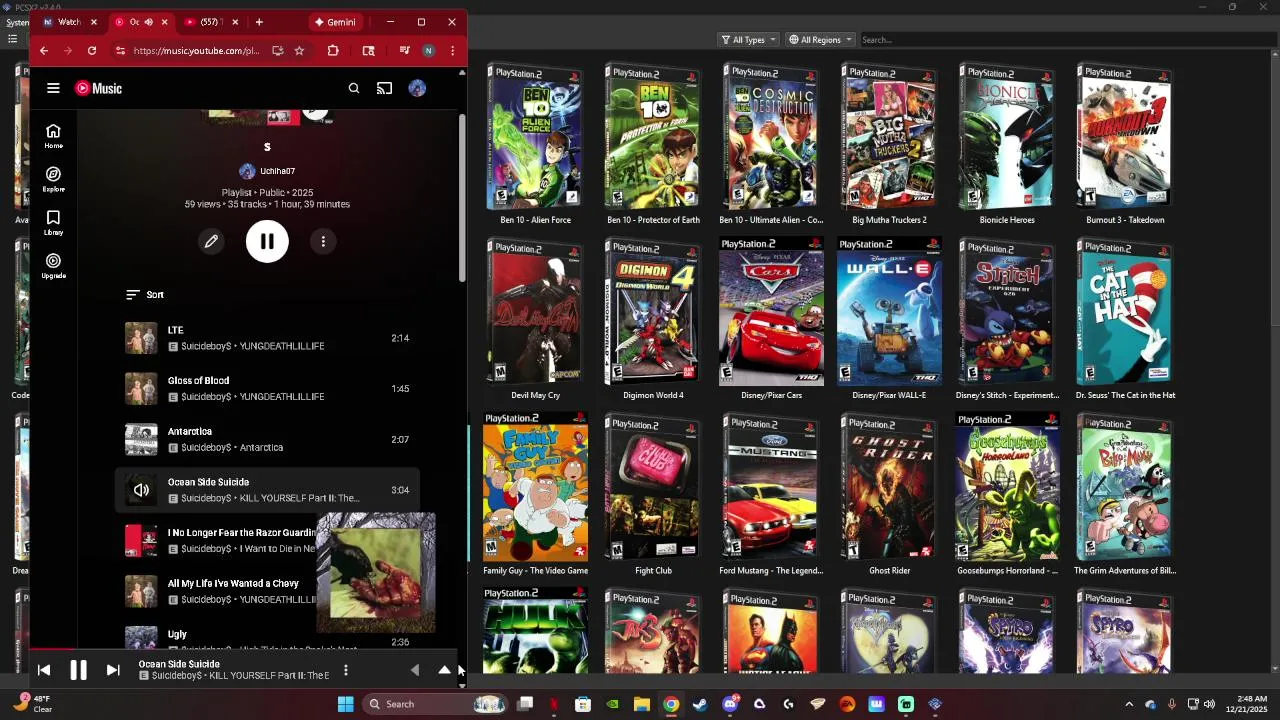
Task: Go to Home in YouTube Music sidebar
Action: [53, 136]
